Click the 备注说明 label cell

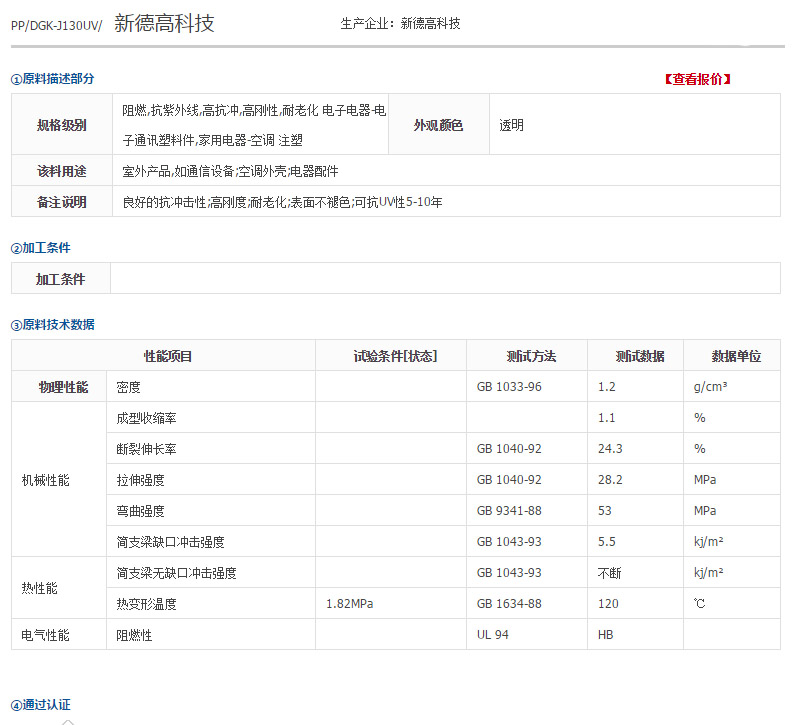tap(62, 202)
